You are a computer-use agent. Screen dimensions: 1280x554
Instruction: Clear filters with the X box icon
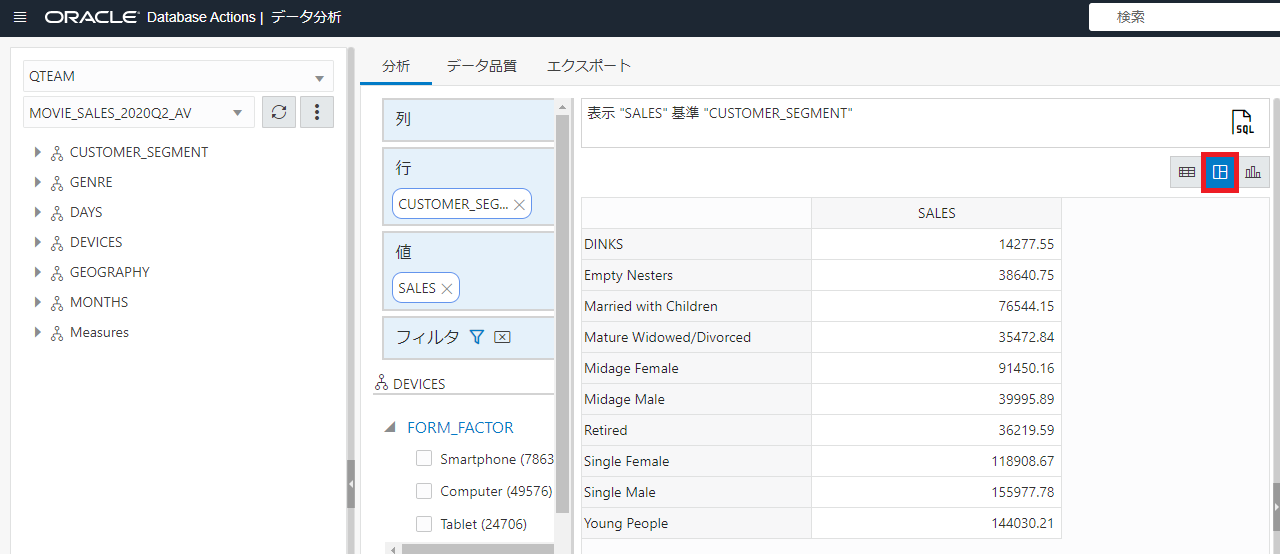click(x=503, y=337)
